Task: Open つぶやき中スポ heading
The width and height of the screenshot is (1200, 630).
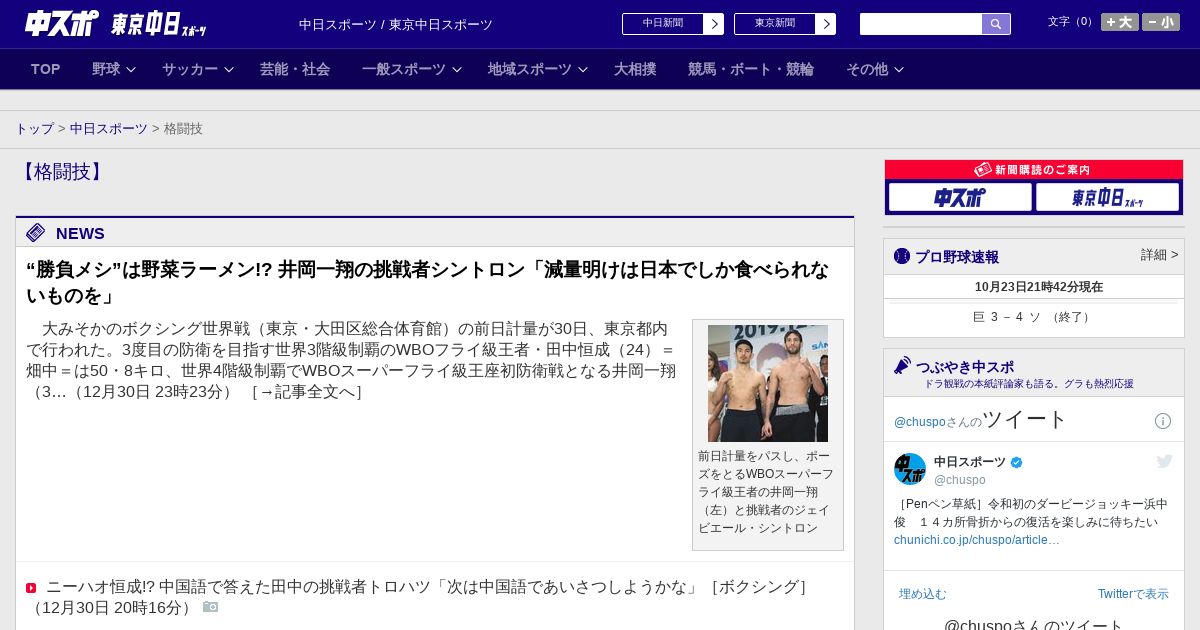Action: tap(964, 367)
